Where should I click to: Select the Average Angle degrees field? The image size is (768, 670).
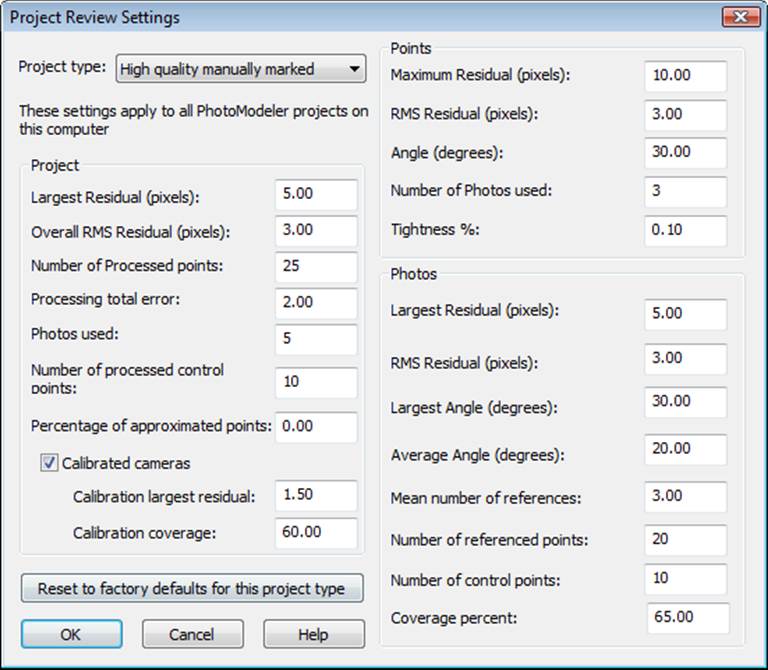click(686, 450)
